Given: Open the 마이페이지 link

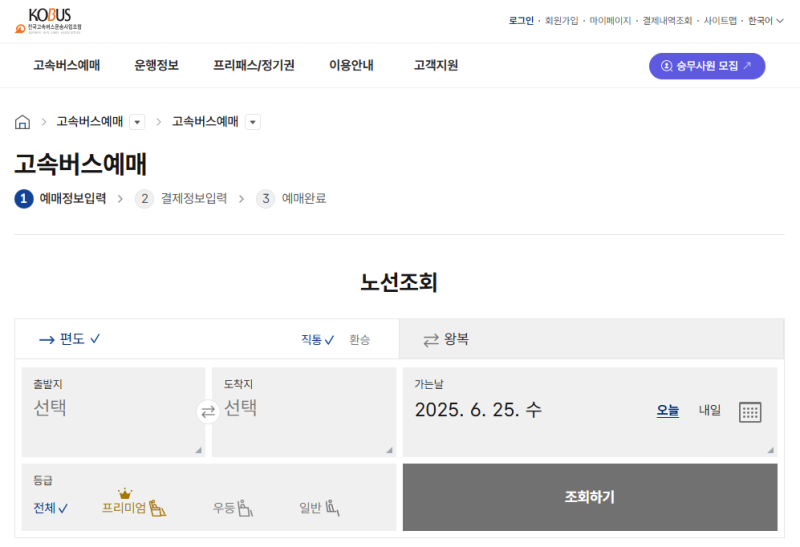Looking at the screenshot, I should click(610, 20).
